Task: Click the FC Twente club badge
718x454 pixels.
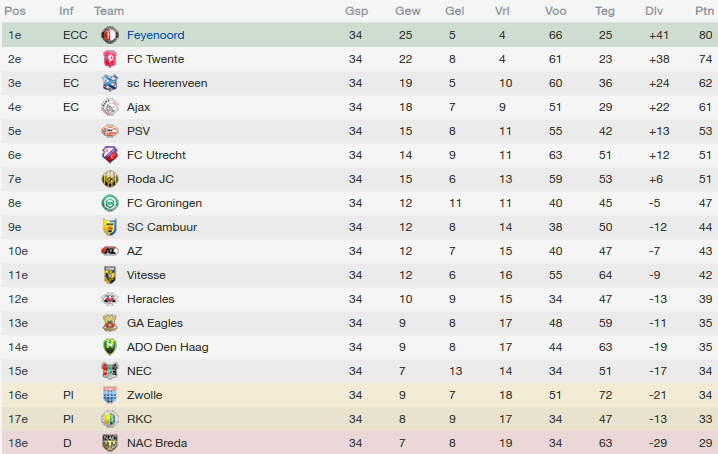Action: pos(110,59)
